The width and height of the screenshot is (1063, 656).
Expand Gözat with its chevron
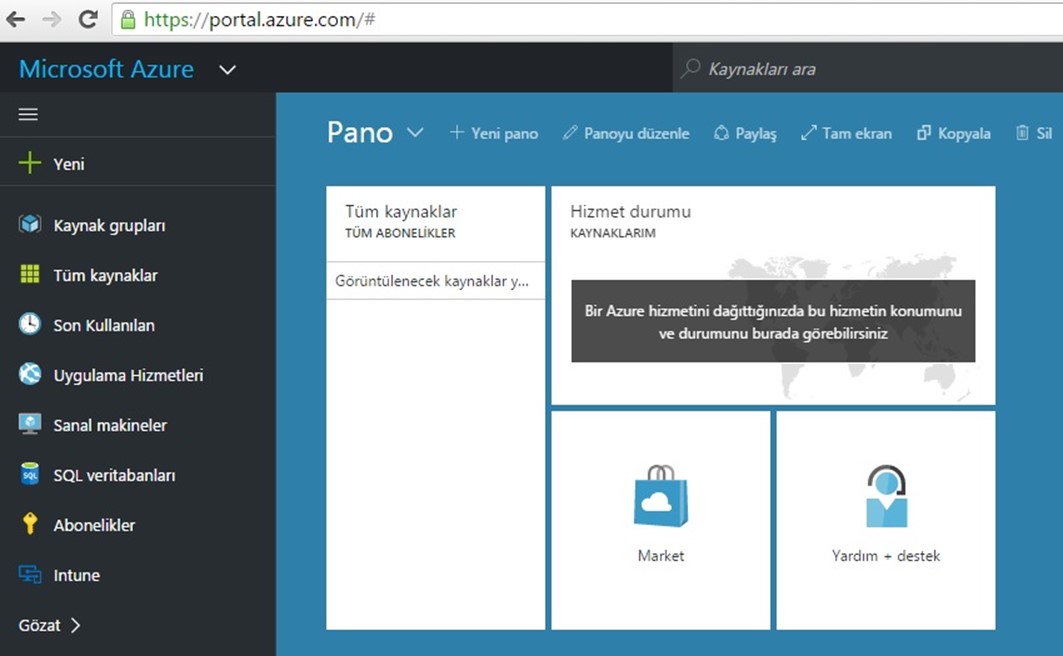tap(75, 625)
